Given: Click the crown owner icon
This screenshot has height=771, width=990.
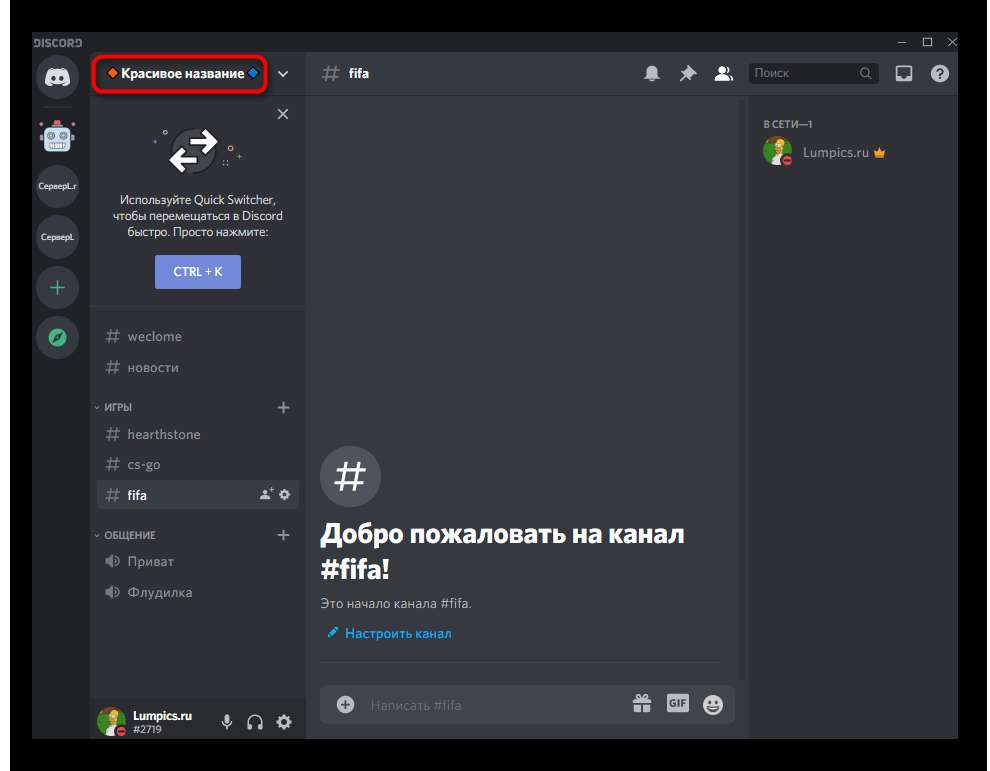Looking at the screenshot, I should tap(880, 153).
